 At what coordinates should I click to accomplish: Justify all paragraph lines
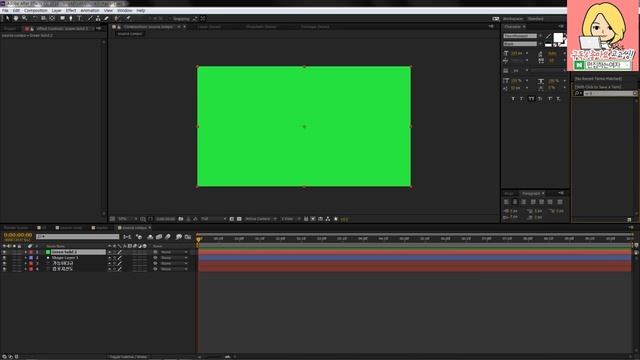(560, 202)
